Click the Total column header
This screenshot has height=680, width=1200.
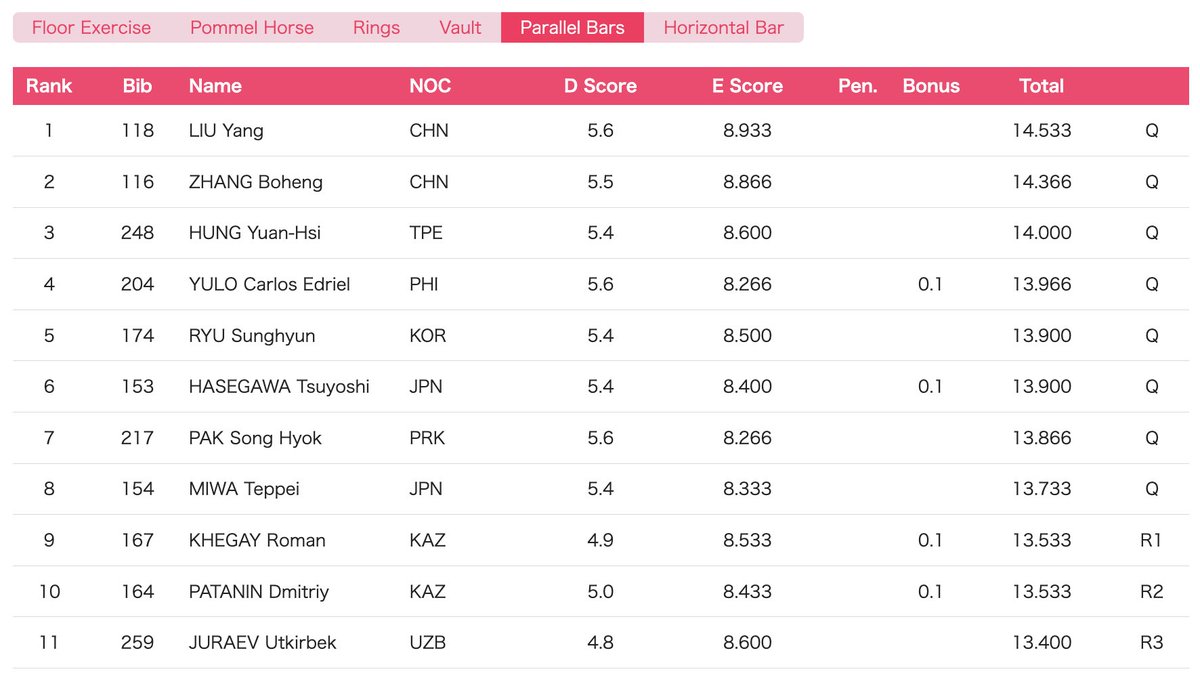tap(1042, 86)
